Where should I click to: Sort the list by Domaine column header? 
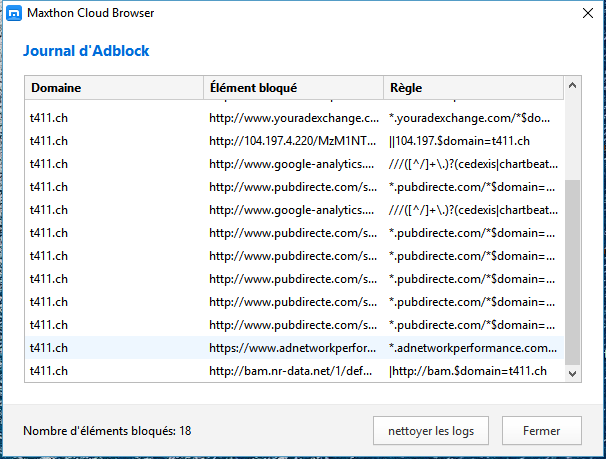click(x=114, y=88)
